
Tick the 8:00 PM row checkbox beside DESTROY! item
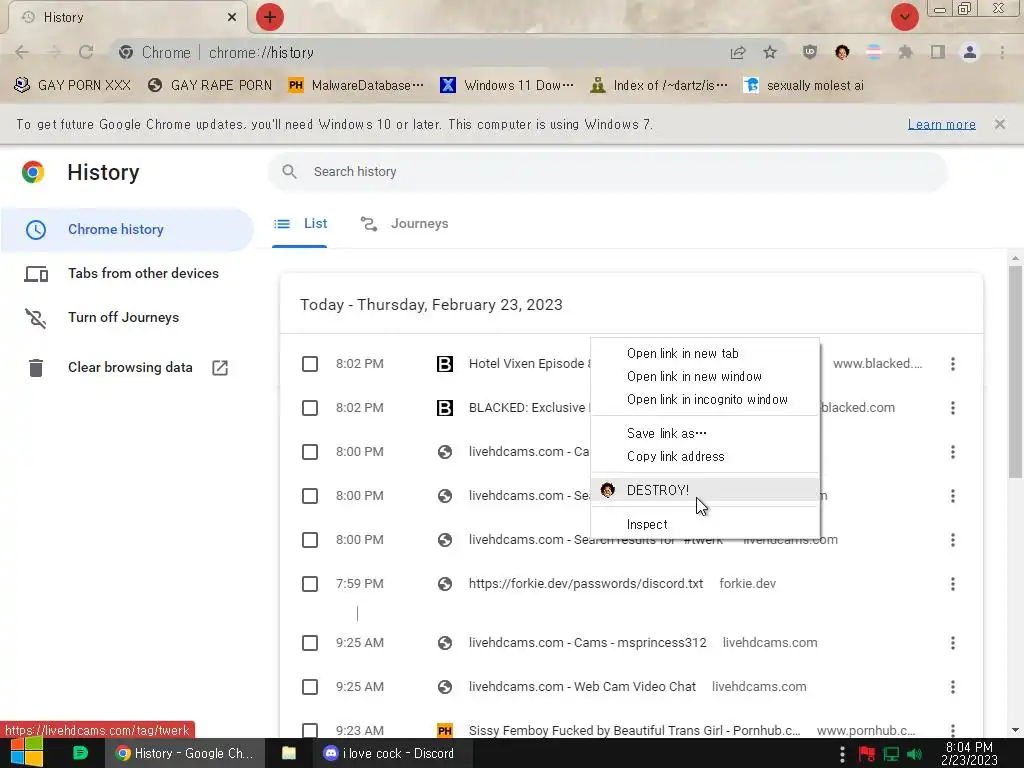pos(310,496)
